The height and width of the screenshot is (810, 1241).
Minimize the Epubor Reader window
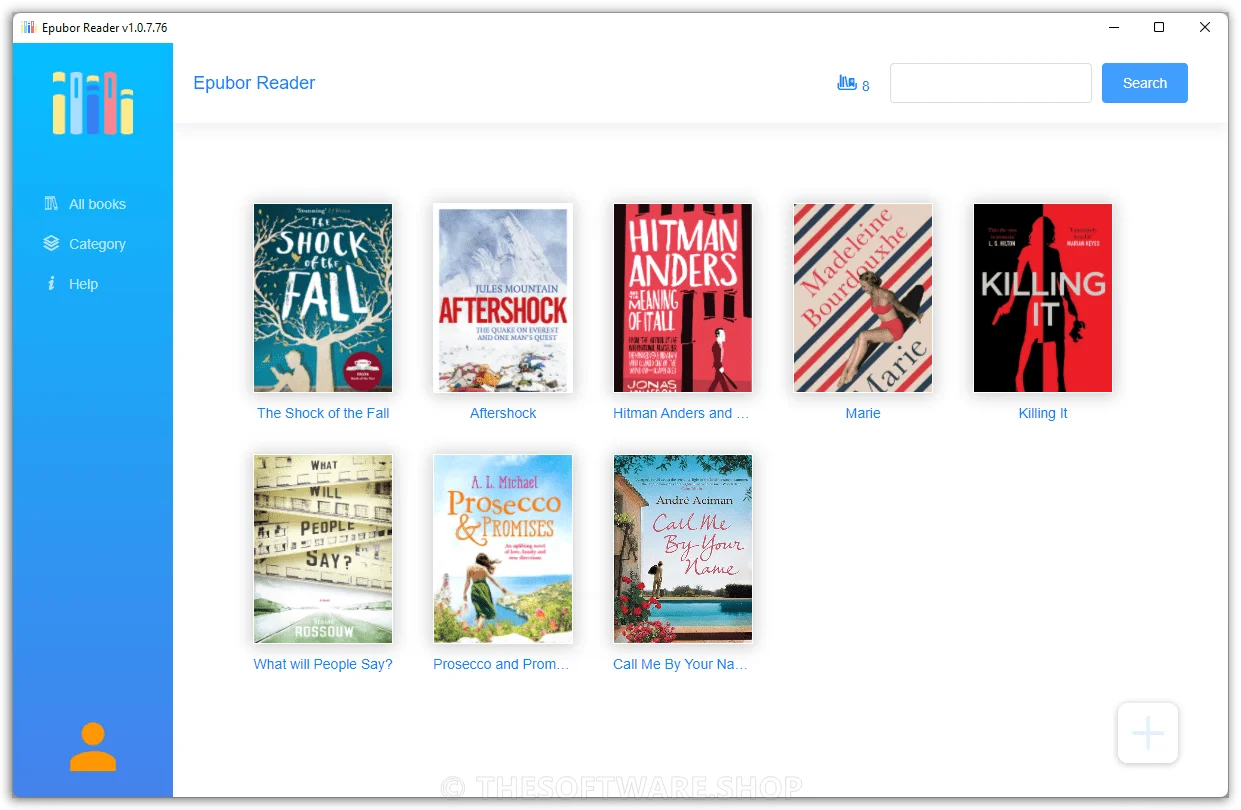coord(1113,27)
